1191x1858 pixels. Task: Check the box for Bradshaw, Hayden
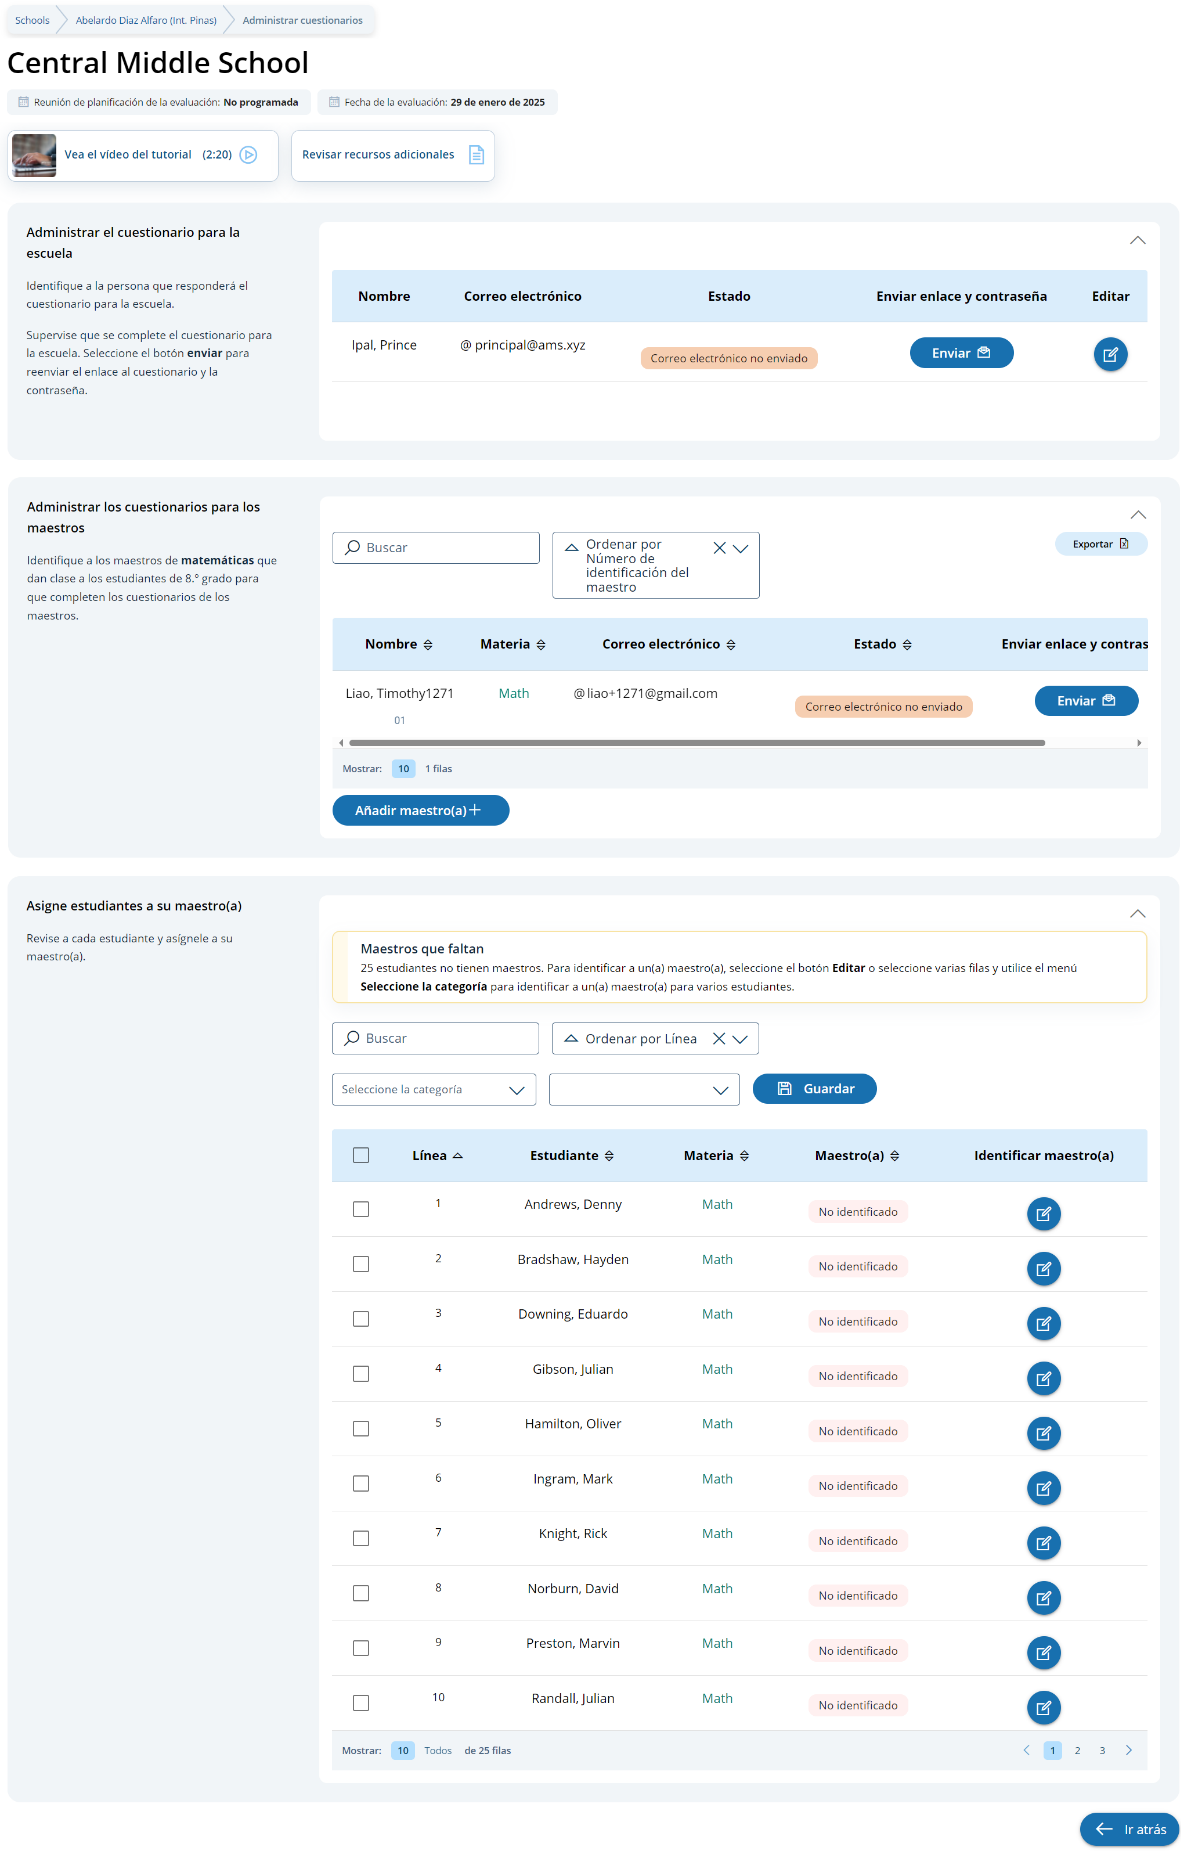pos(361,1265)
